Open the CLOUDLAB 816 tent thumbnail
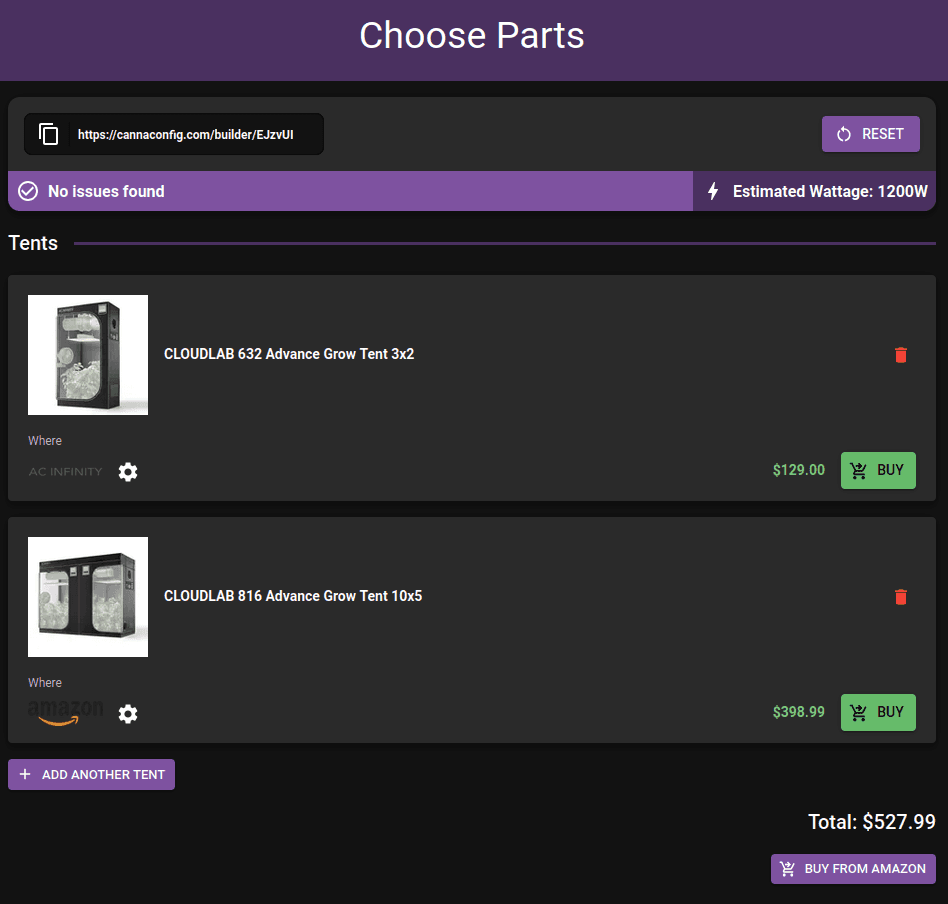948x904 pixels. [x=88, y=597]
